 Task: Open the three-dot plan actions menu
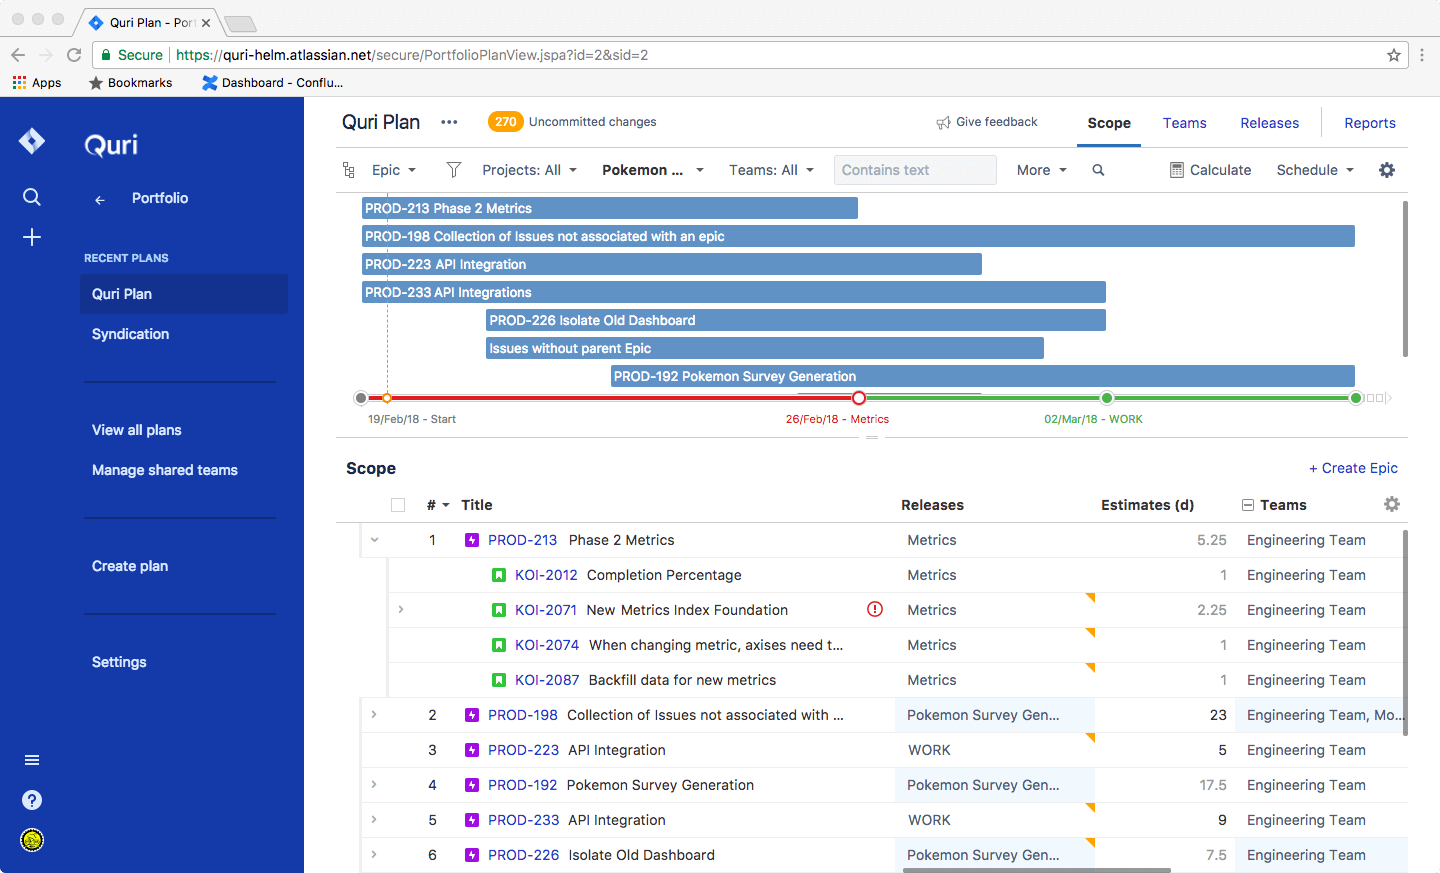[449, 122]
